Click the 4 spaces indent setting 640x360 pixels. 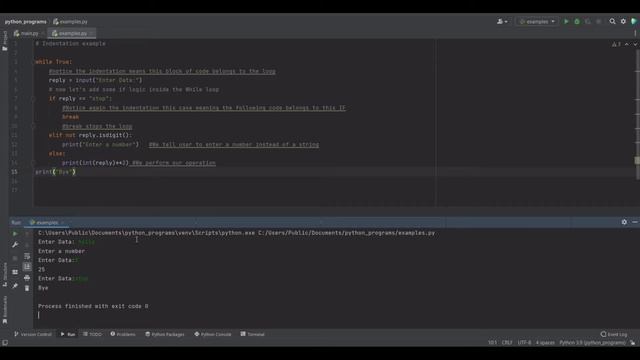click(x=545, y=343)
